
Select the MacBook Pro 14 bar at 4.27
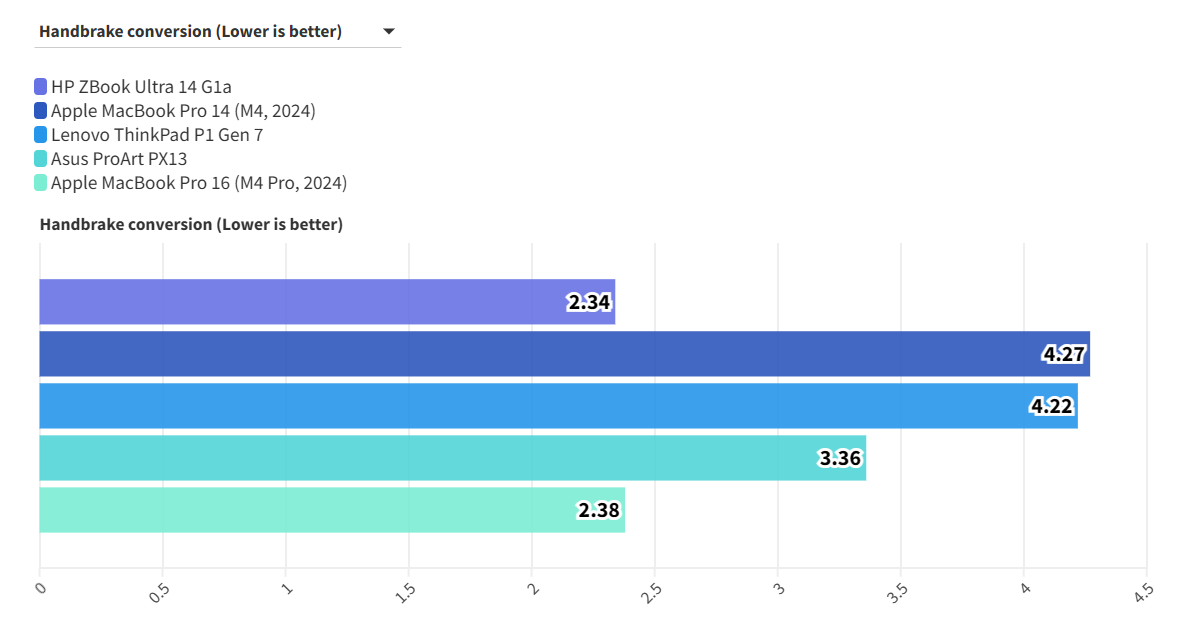coord(540,354)
